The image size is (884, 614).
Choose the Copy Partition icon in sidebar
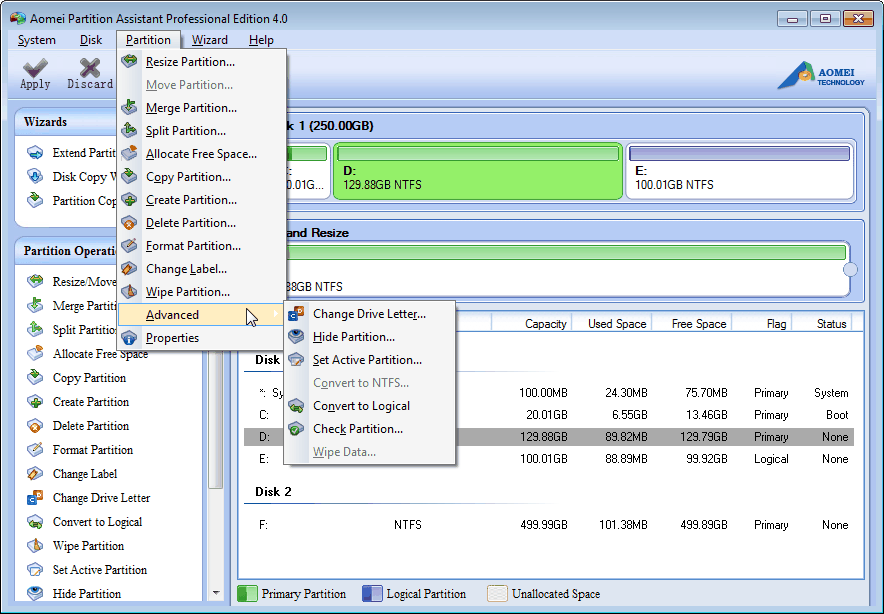35,378
